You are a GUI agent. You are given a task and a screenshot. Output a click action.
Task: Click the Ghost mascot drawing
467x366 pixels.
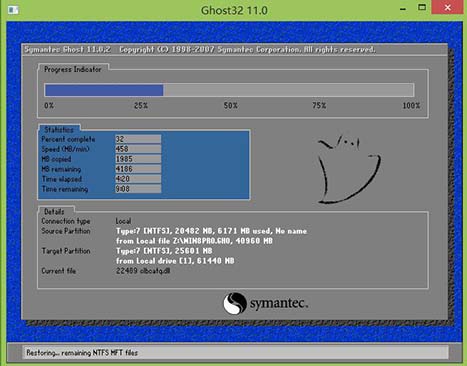[349, 169]
